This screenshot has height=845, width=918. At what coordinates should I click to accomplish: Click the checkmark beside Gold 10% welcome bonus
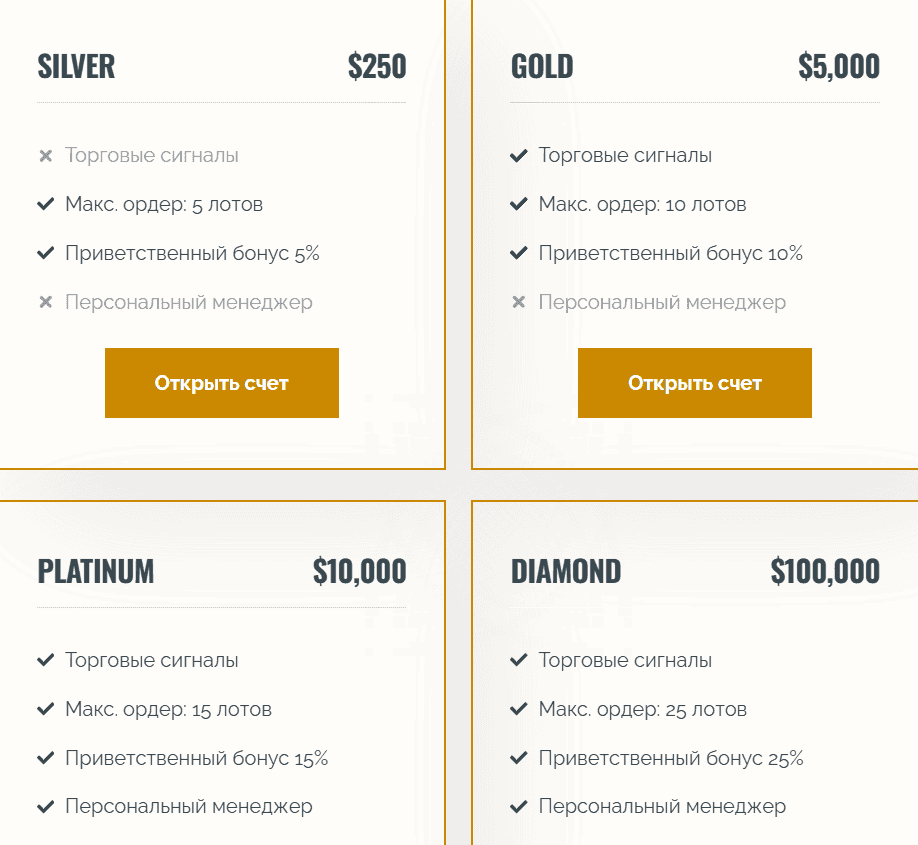coord(518,254)
